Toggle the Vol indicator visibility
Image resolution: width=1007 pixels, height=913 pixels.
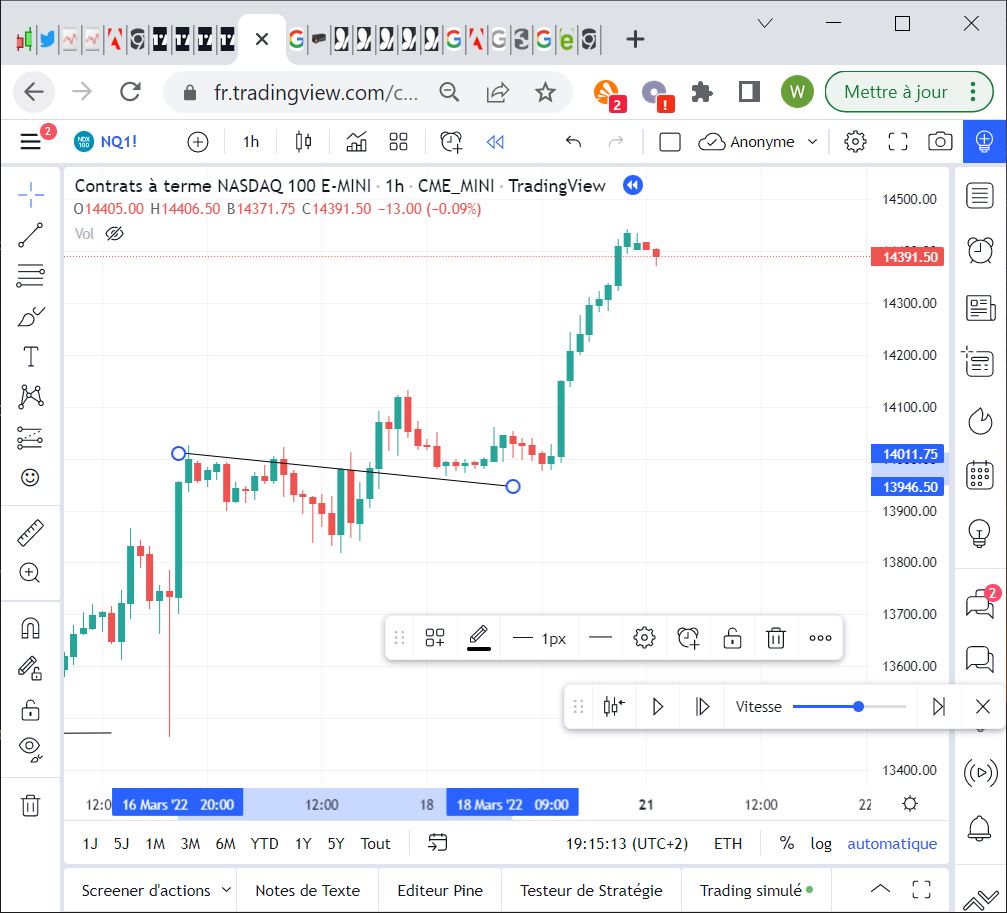114,234
